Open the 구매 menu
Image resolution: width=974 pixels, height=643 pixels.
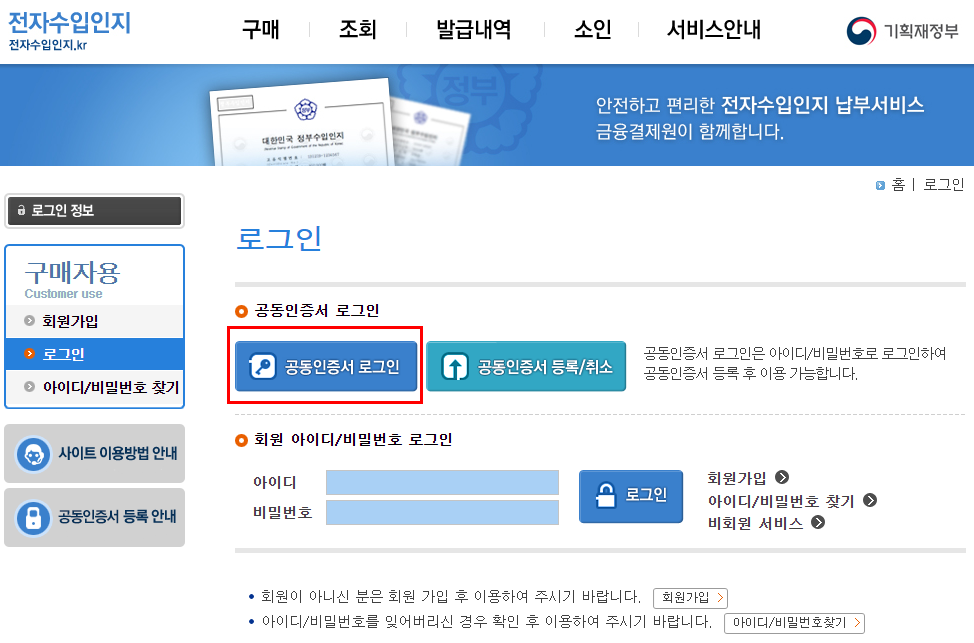[x=260, y=29]
